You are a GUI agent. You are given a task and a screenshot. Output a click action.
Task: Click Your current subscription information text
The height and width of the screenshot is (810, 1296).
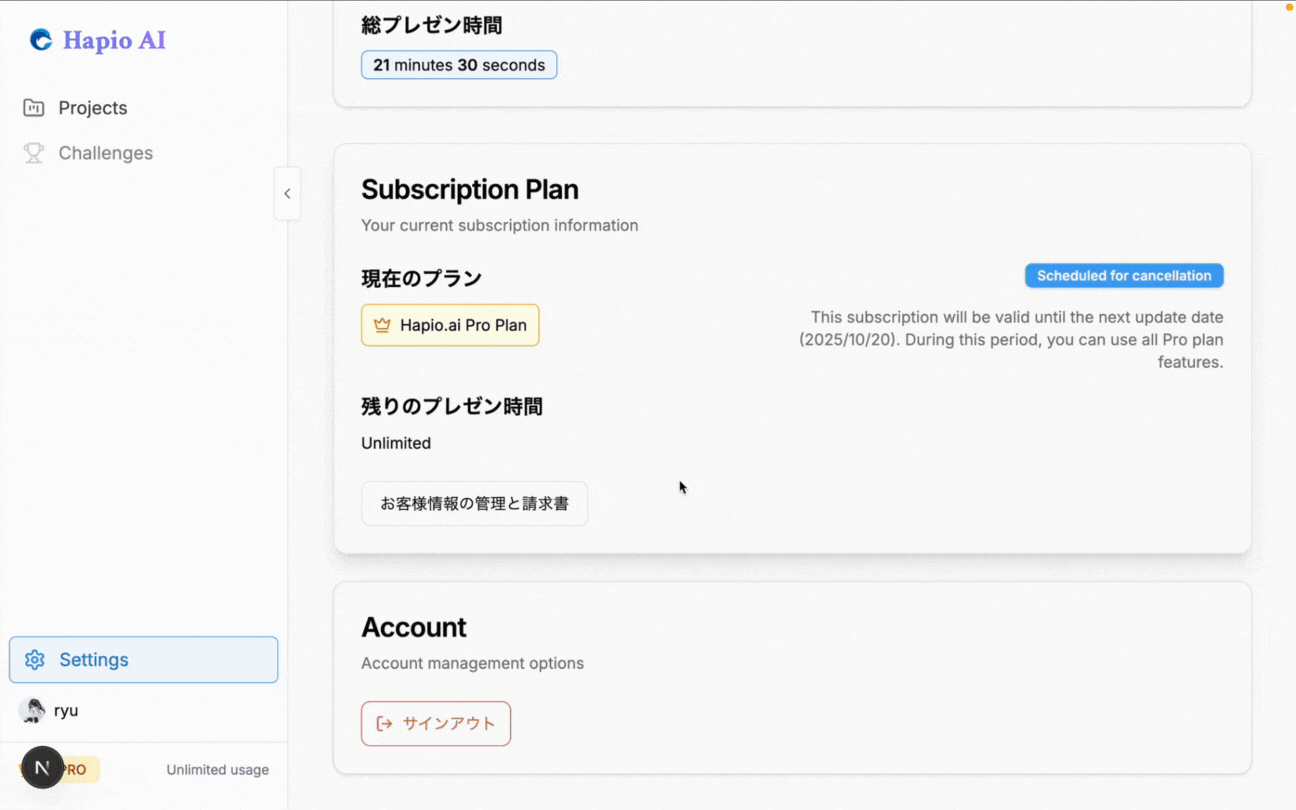500,225
